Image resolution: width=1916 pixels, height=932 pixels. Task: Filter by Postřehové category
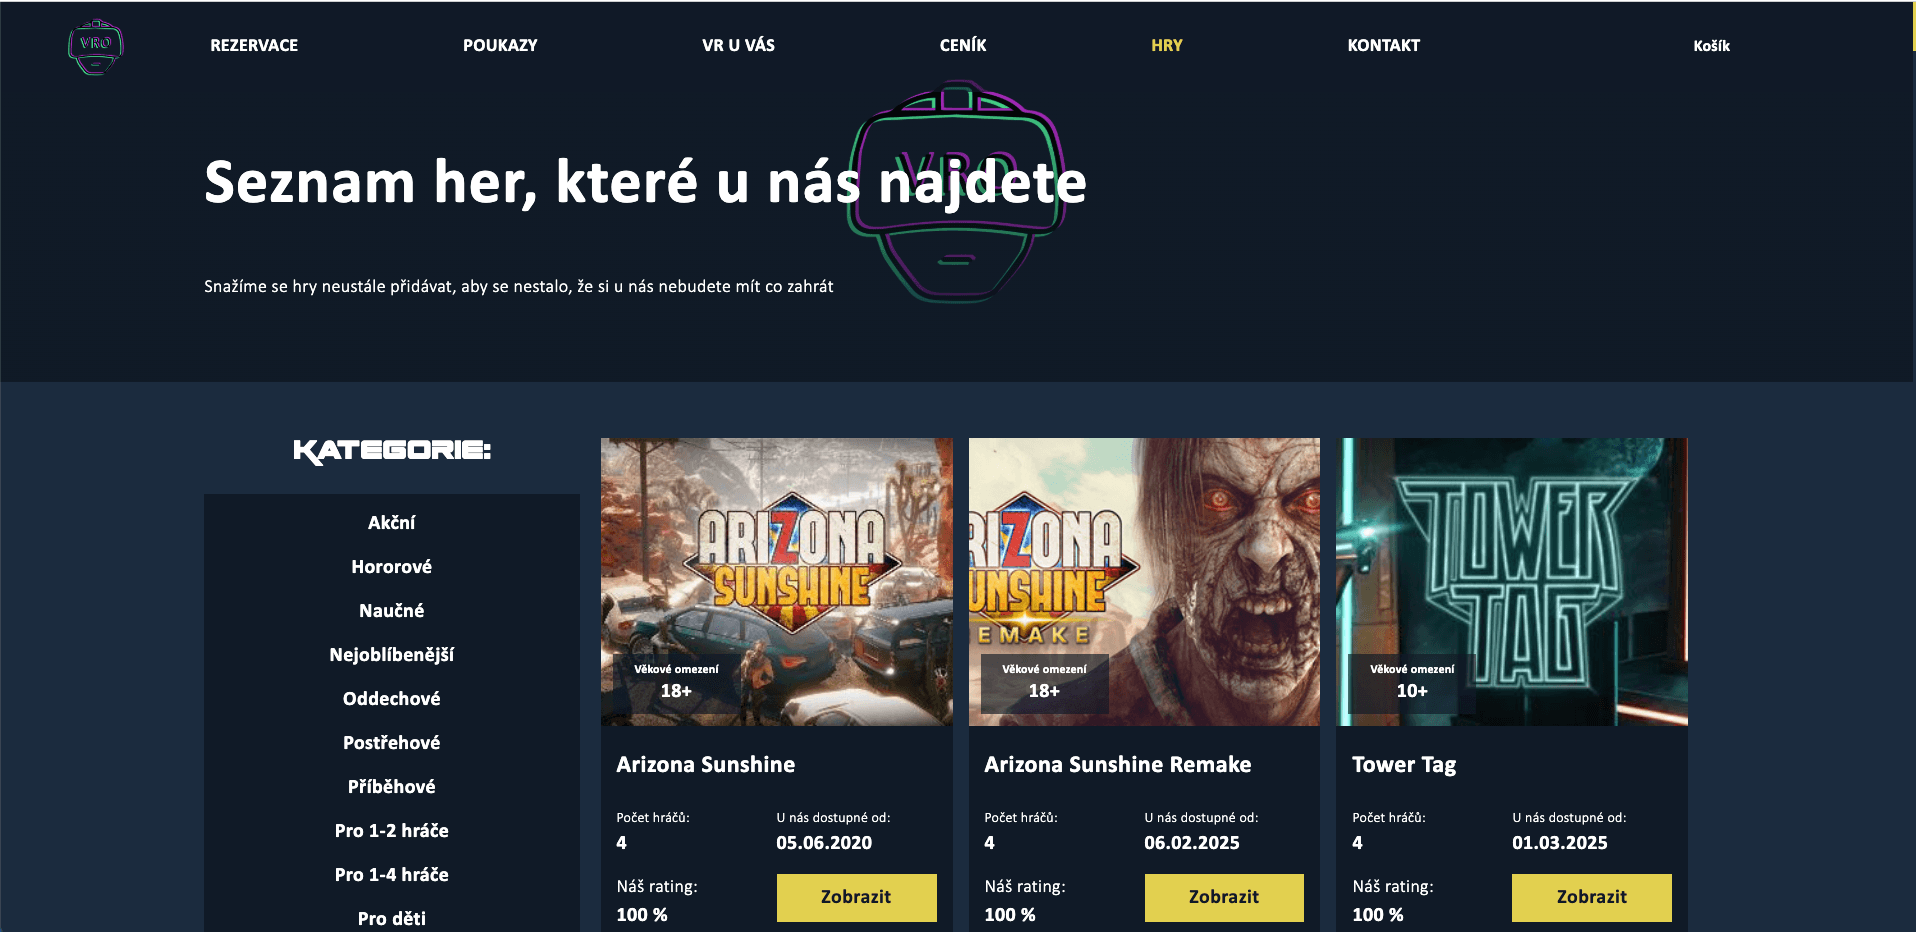pyautogui.click(x=391, y=743)
